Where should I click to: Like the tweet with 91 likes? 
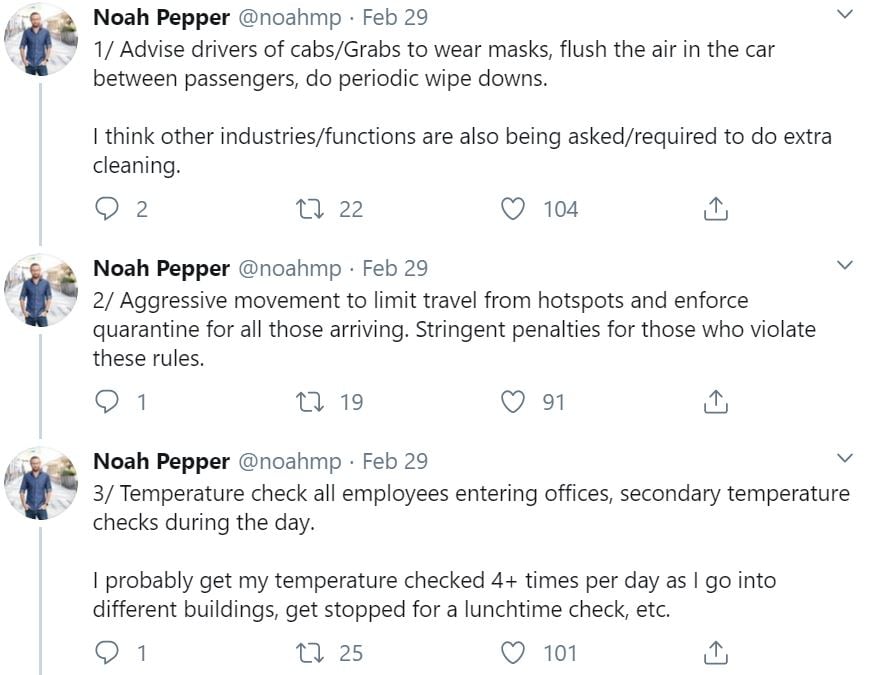click(x=513, y=402)
